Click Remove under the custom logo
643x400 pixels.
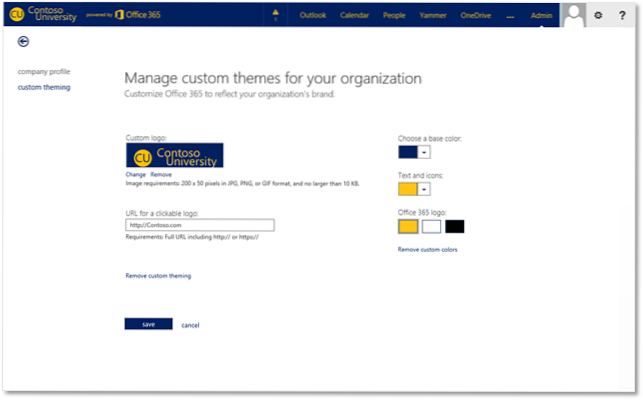point(161,174)
